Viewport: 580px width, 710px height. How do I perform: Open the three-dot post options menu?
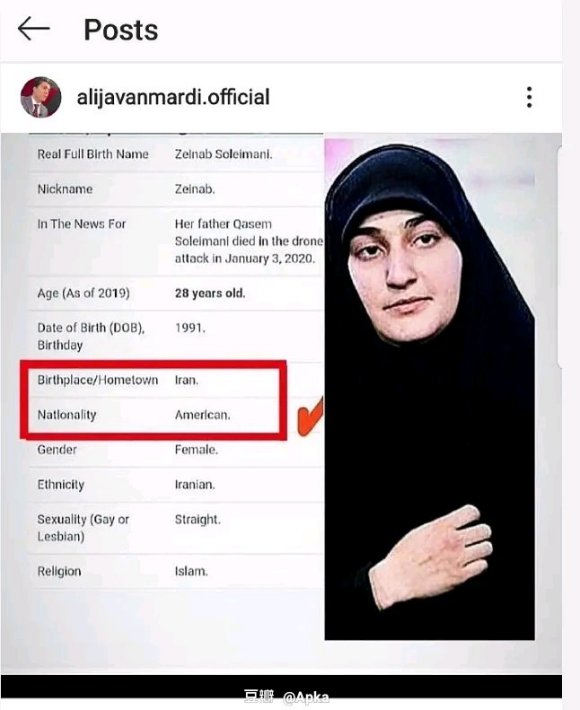[529, 97]
